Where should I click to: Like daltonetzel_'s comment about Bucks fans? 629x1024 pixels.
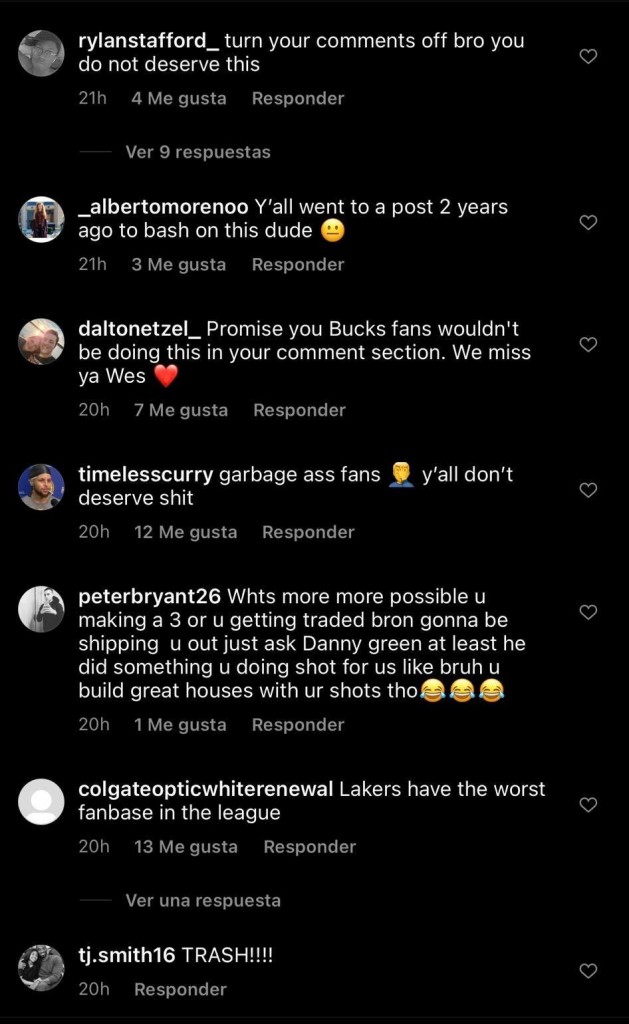[588, 345]
